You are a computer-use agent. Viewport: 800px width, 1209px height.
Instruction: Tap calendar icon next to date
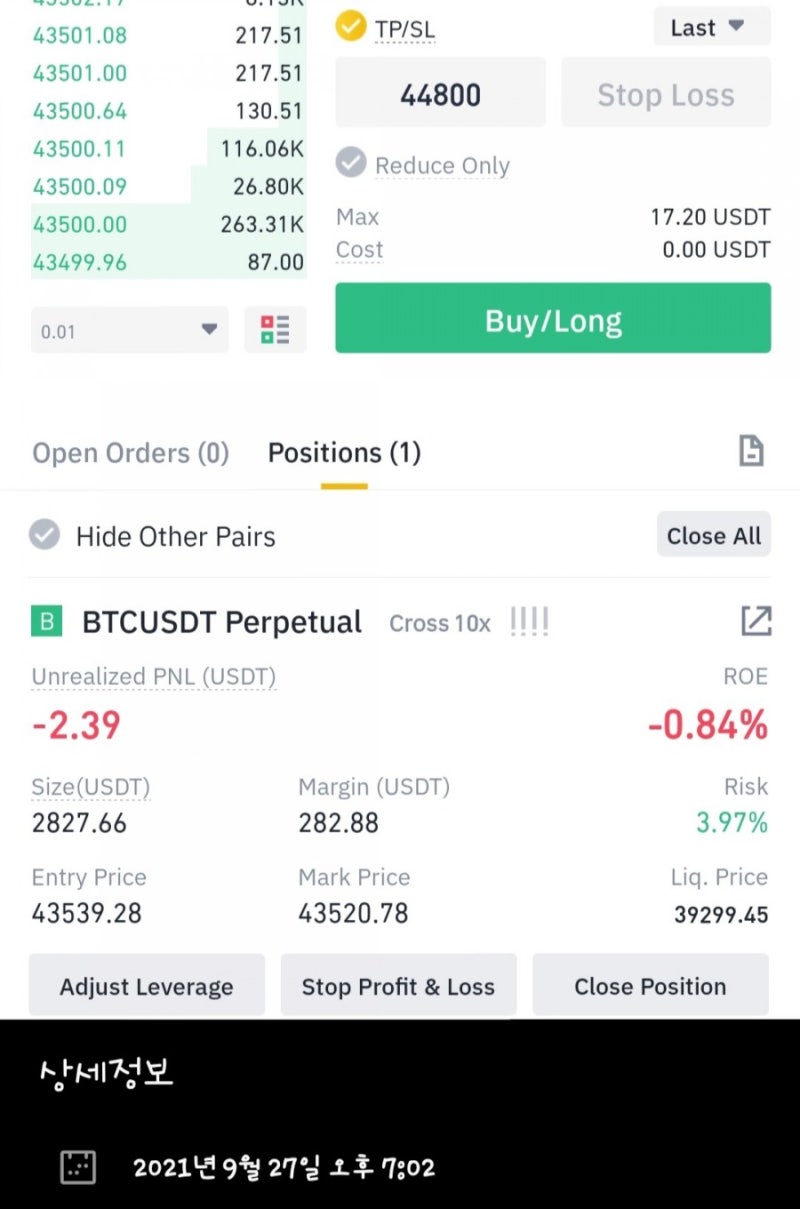(78, 1167)
